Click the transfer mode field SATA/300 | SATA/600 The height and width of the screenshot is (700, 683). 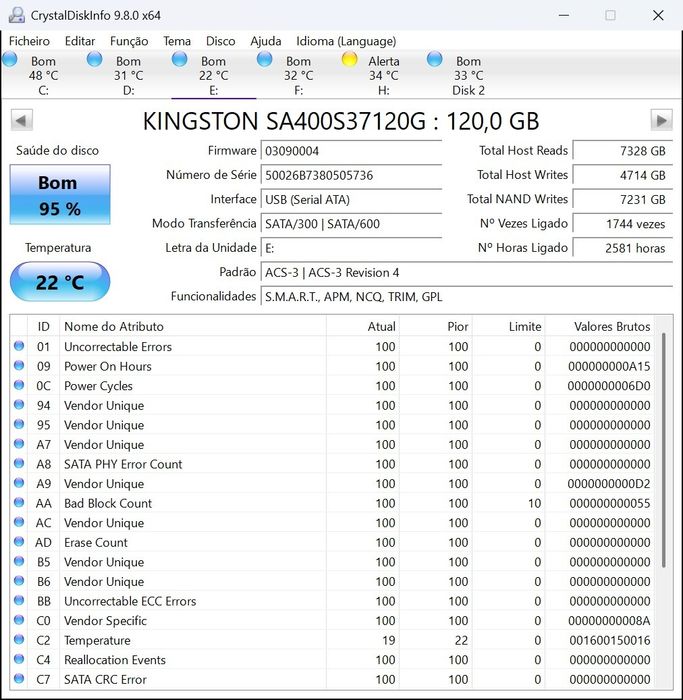pos(351,224)
